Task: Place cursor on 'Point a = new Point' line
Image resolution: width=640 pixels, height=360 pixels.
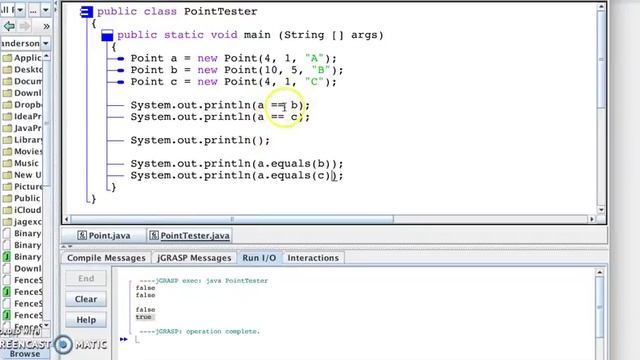Action: [233, 58]
